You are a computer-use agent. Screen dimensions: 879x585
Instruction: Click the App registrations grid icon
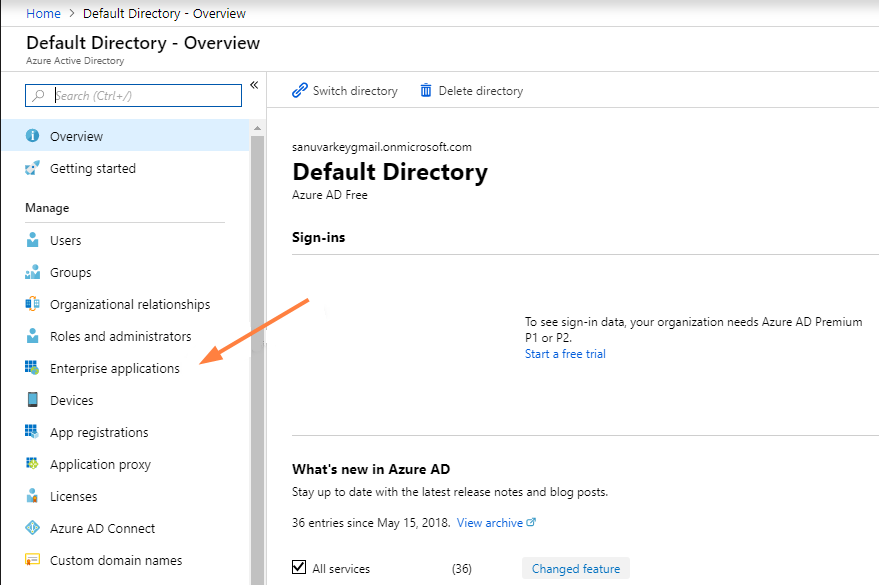tap(32, 432)
